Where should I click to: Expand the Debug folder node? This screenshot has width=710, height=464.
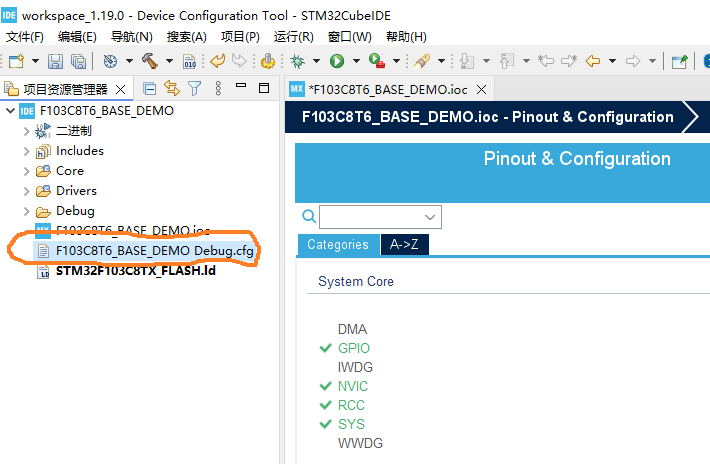[27, 211]
